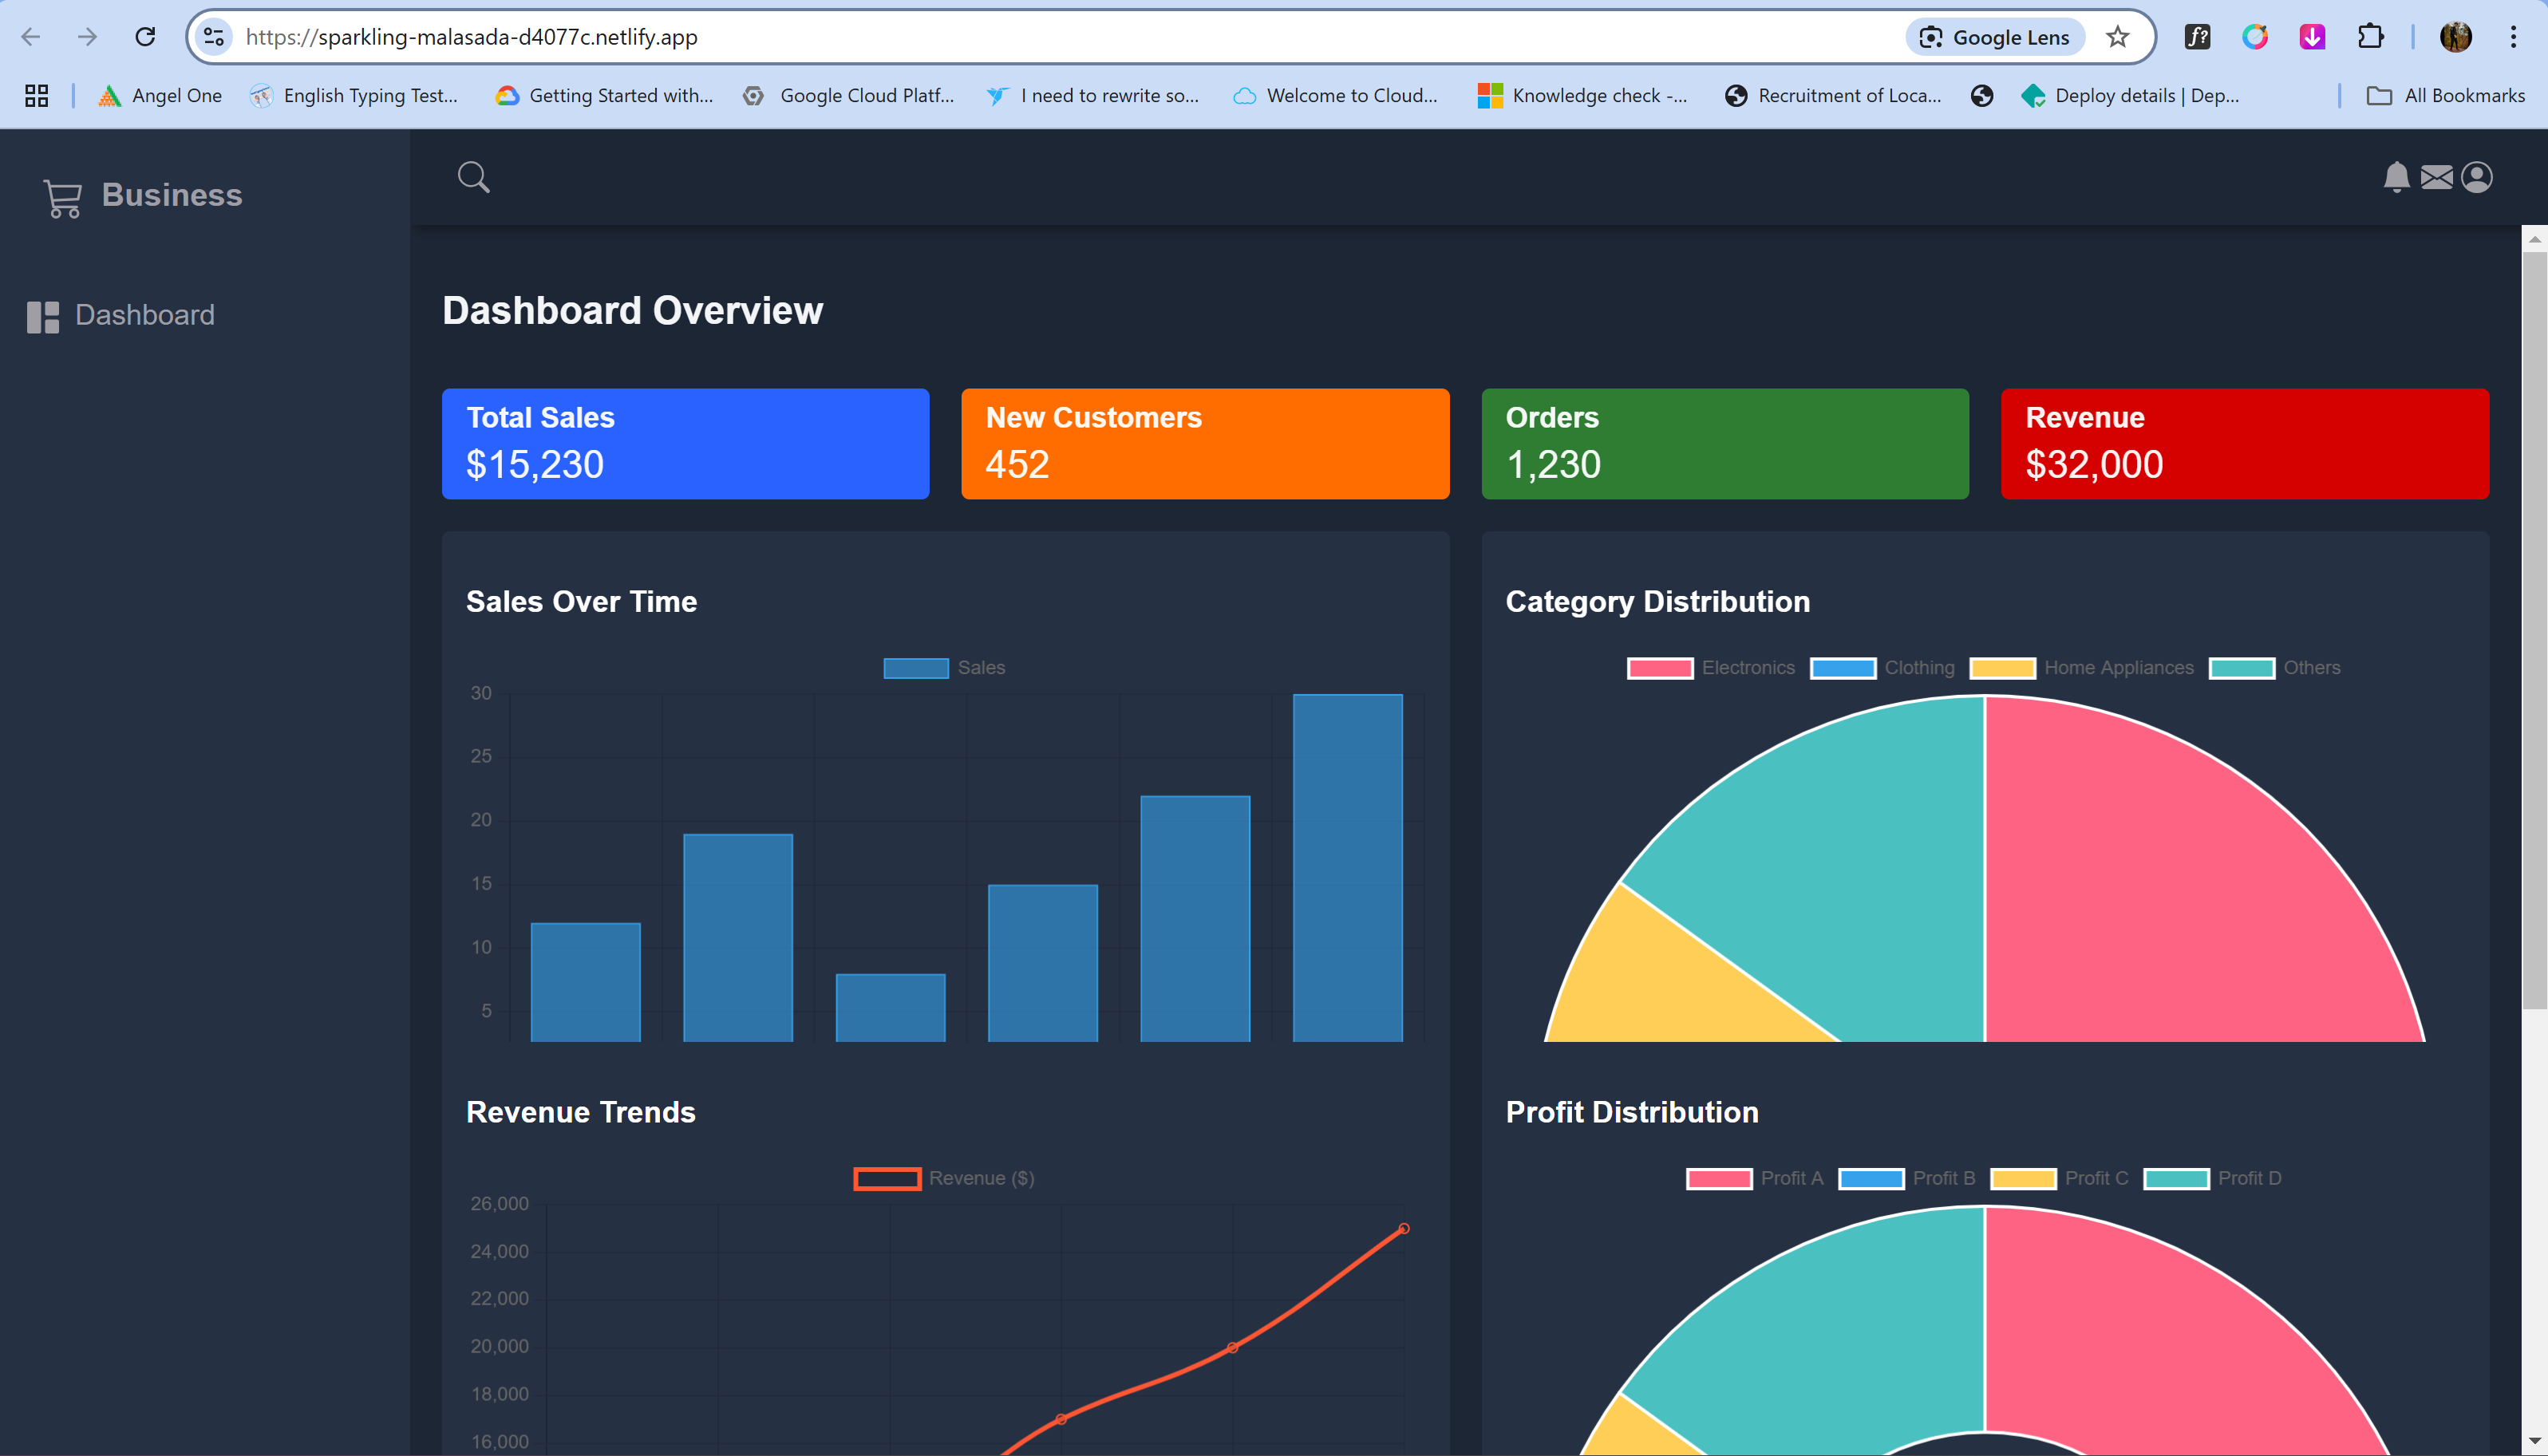Bookmark this page with the star icon

[2117, 37]
